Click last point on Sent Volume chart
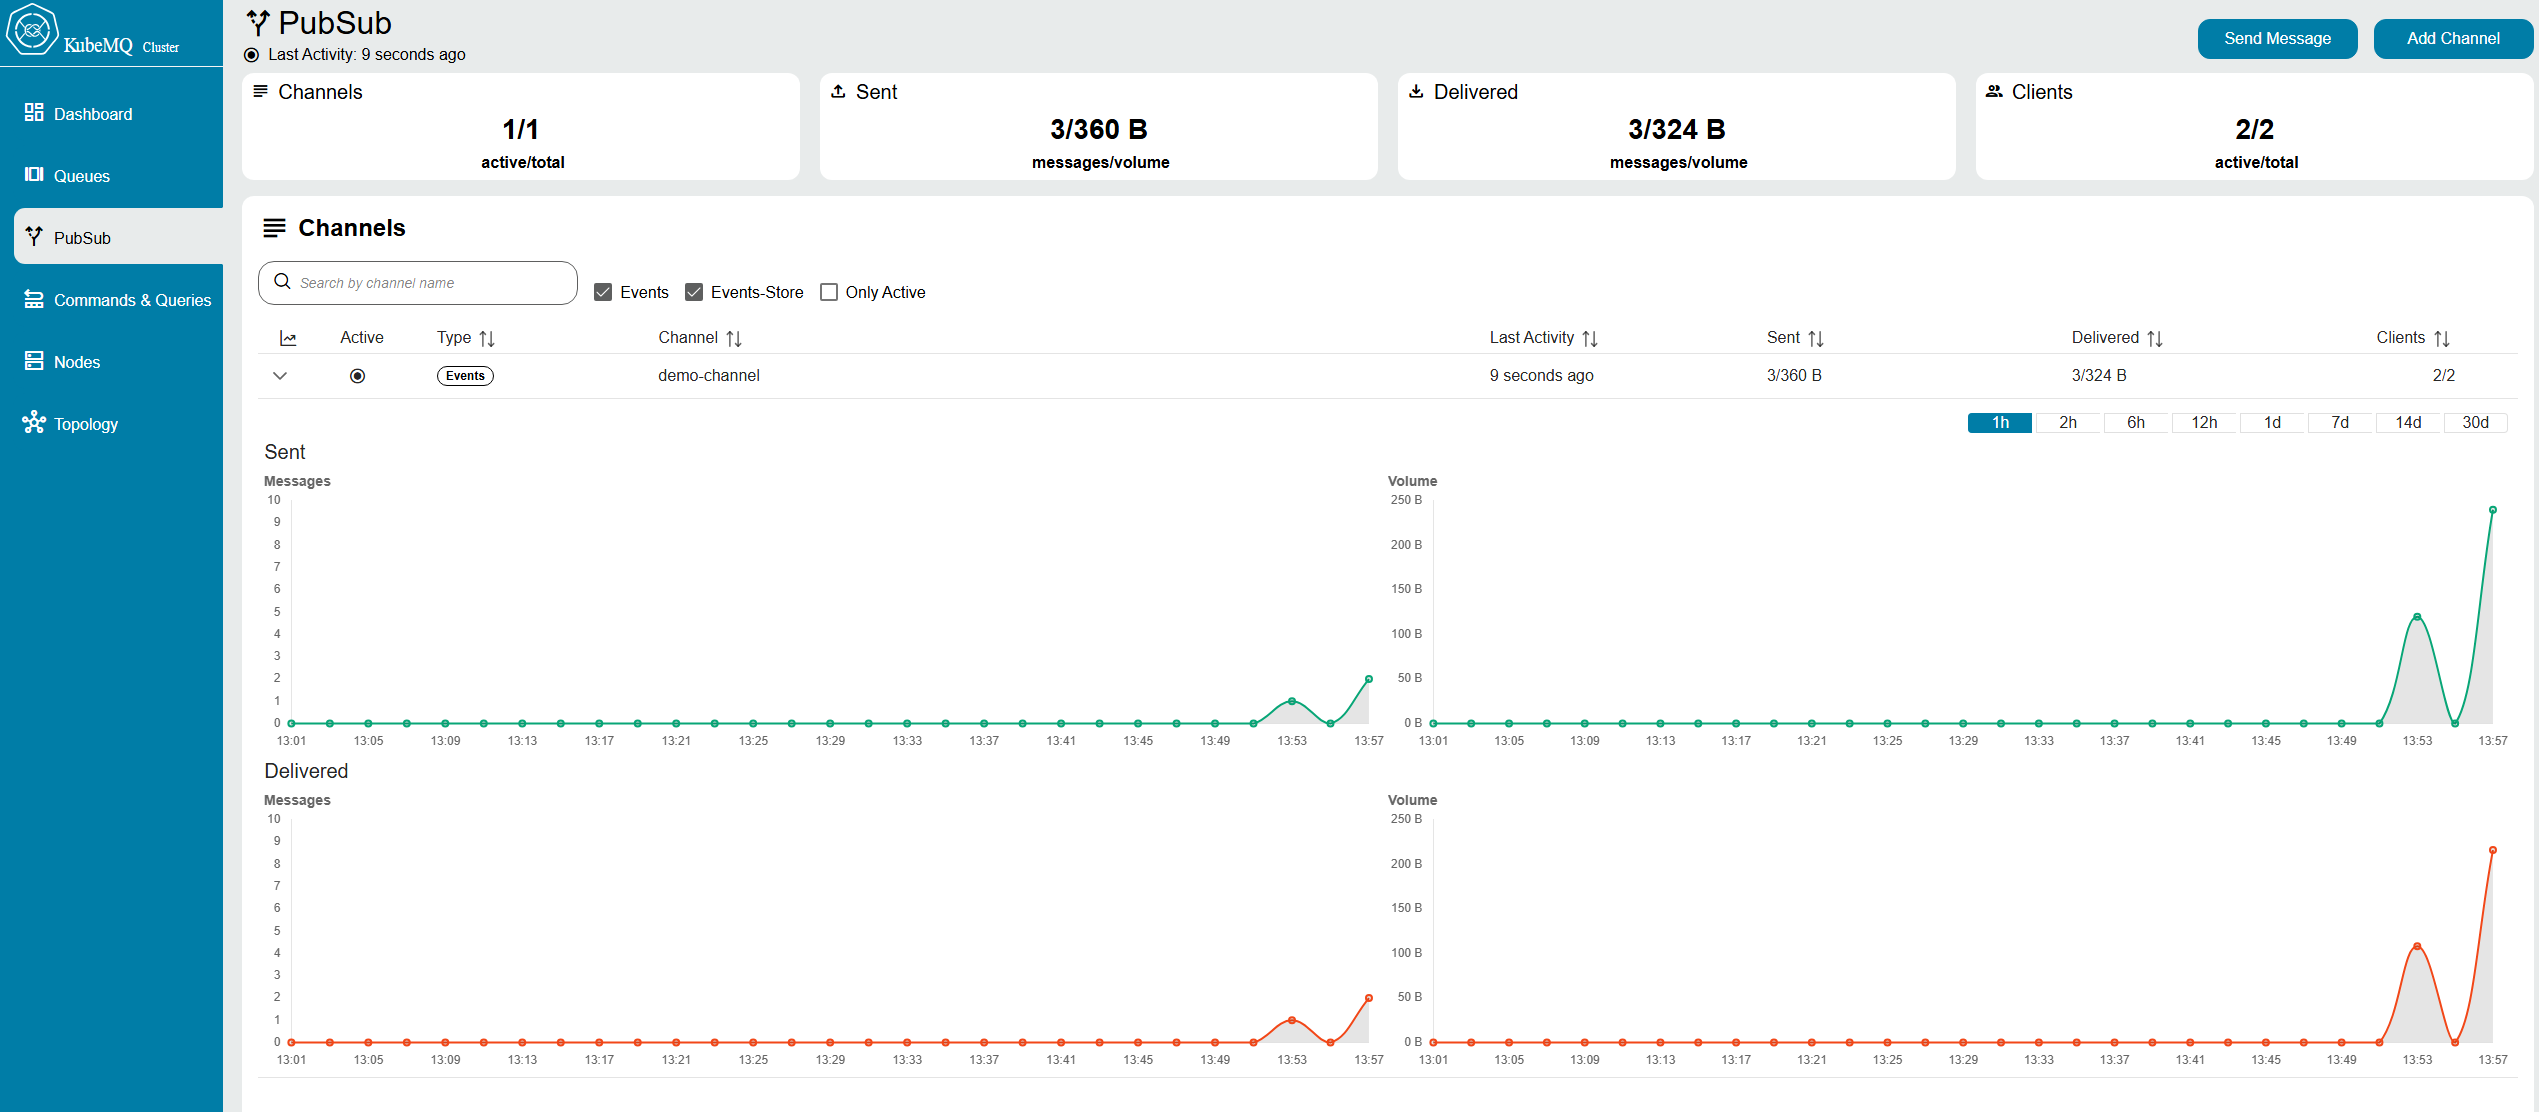The image size is (2539, 1112). coord(2493,510)
